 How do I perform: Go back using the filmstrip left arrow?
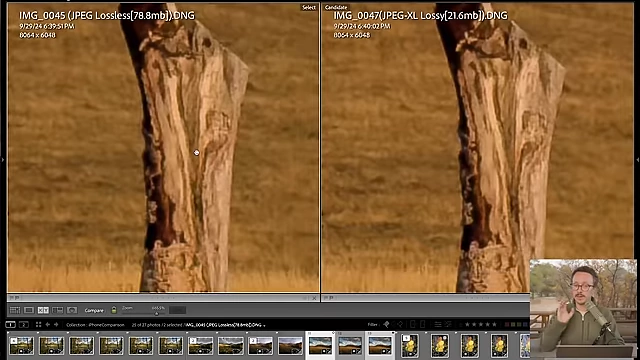pos(47,324)
